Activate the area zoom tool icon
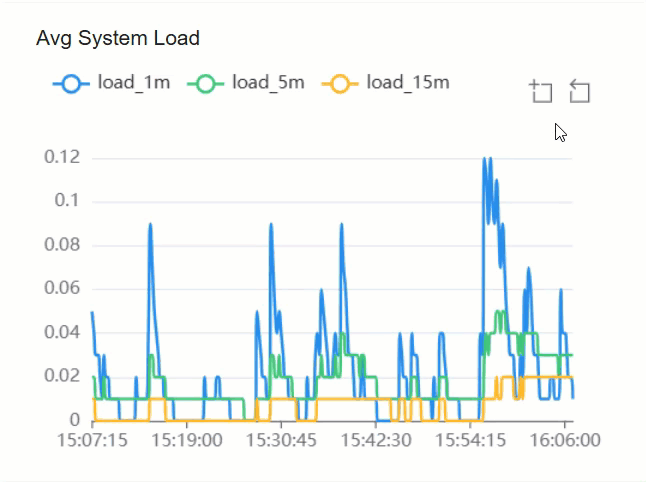Screen dimensions: 646x482 click(541, 92)
